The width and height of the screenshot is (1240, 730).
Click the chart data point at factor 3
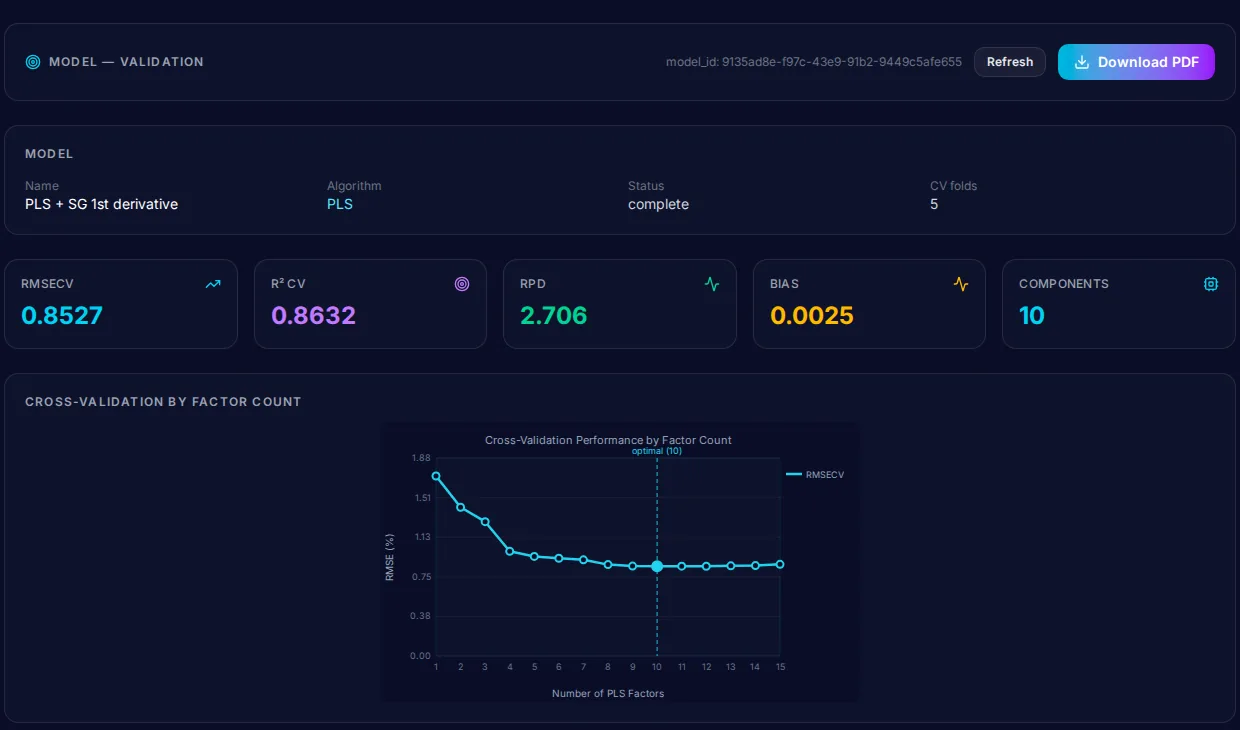[x=485, y=521]
